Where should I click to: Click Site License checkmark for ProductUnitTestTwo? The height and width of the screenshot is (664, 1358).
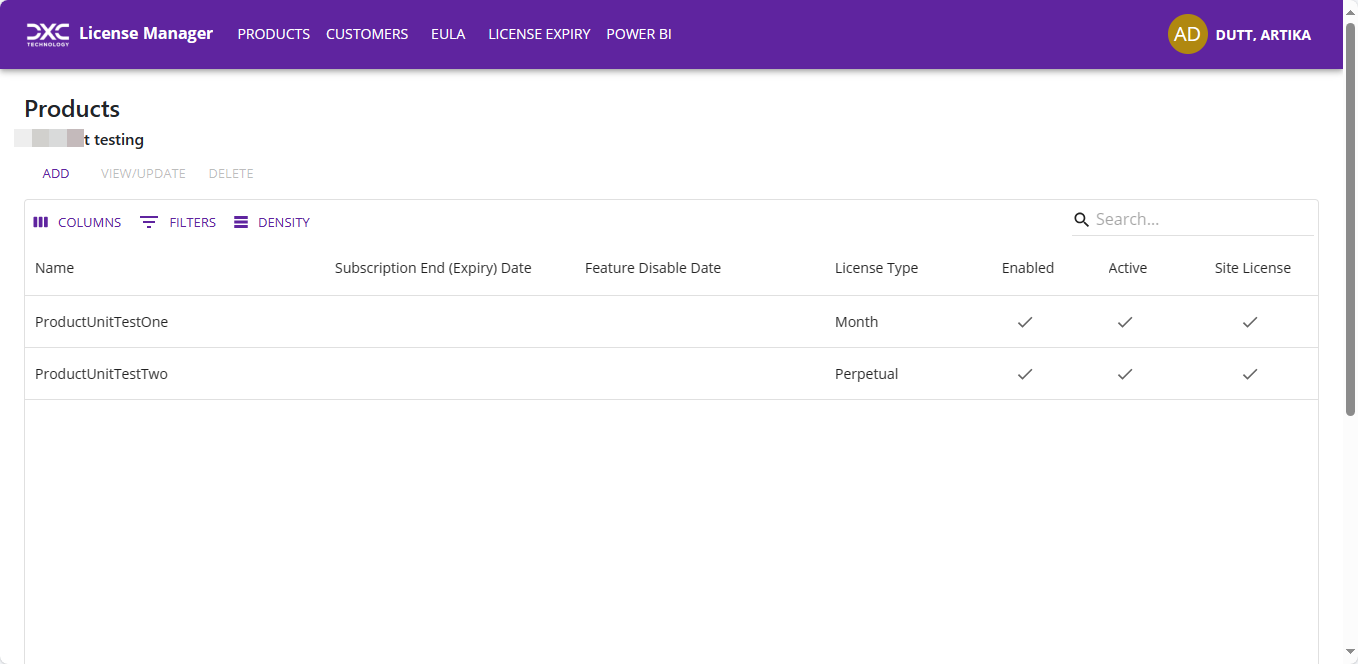pyautogui.click(x=1250, y=374)
